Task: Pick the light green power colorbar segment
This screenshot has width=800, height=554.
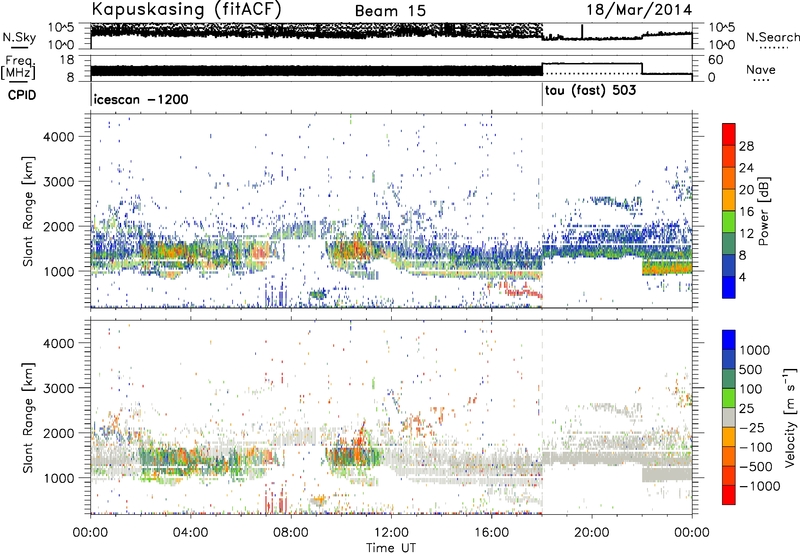Action: tap(729, 221)
